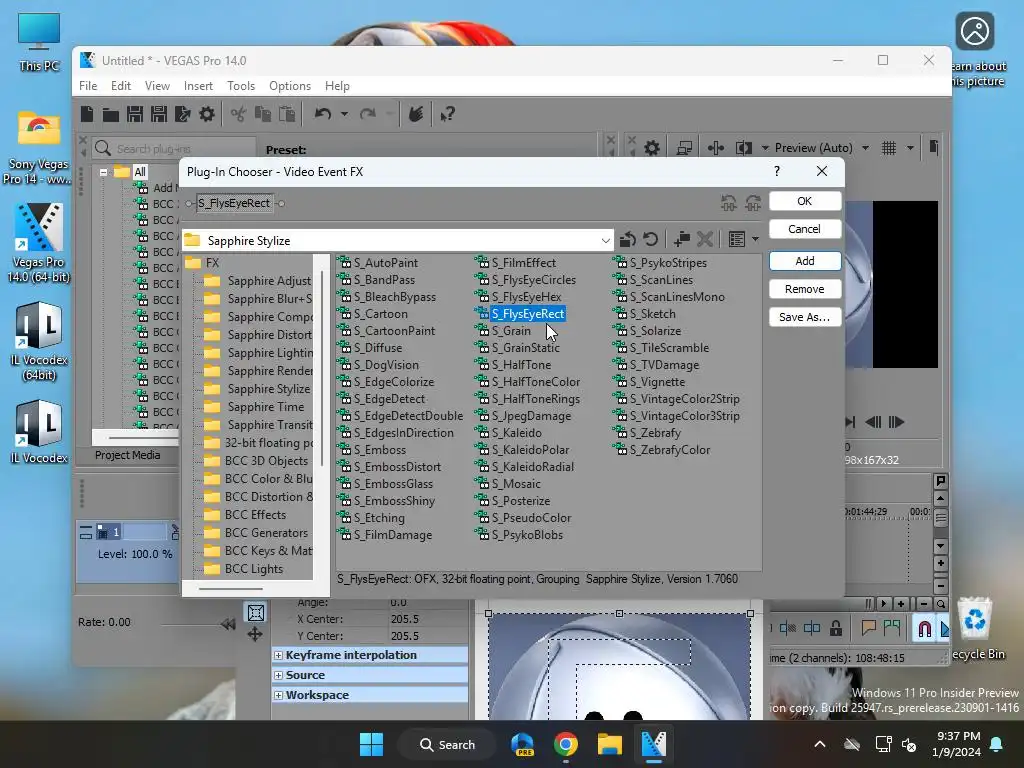1024x768 pixels.
Task: Collapse the All tree node
Action: pos(103,172)
